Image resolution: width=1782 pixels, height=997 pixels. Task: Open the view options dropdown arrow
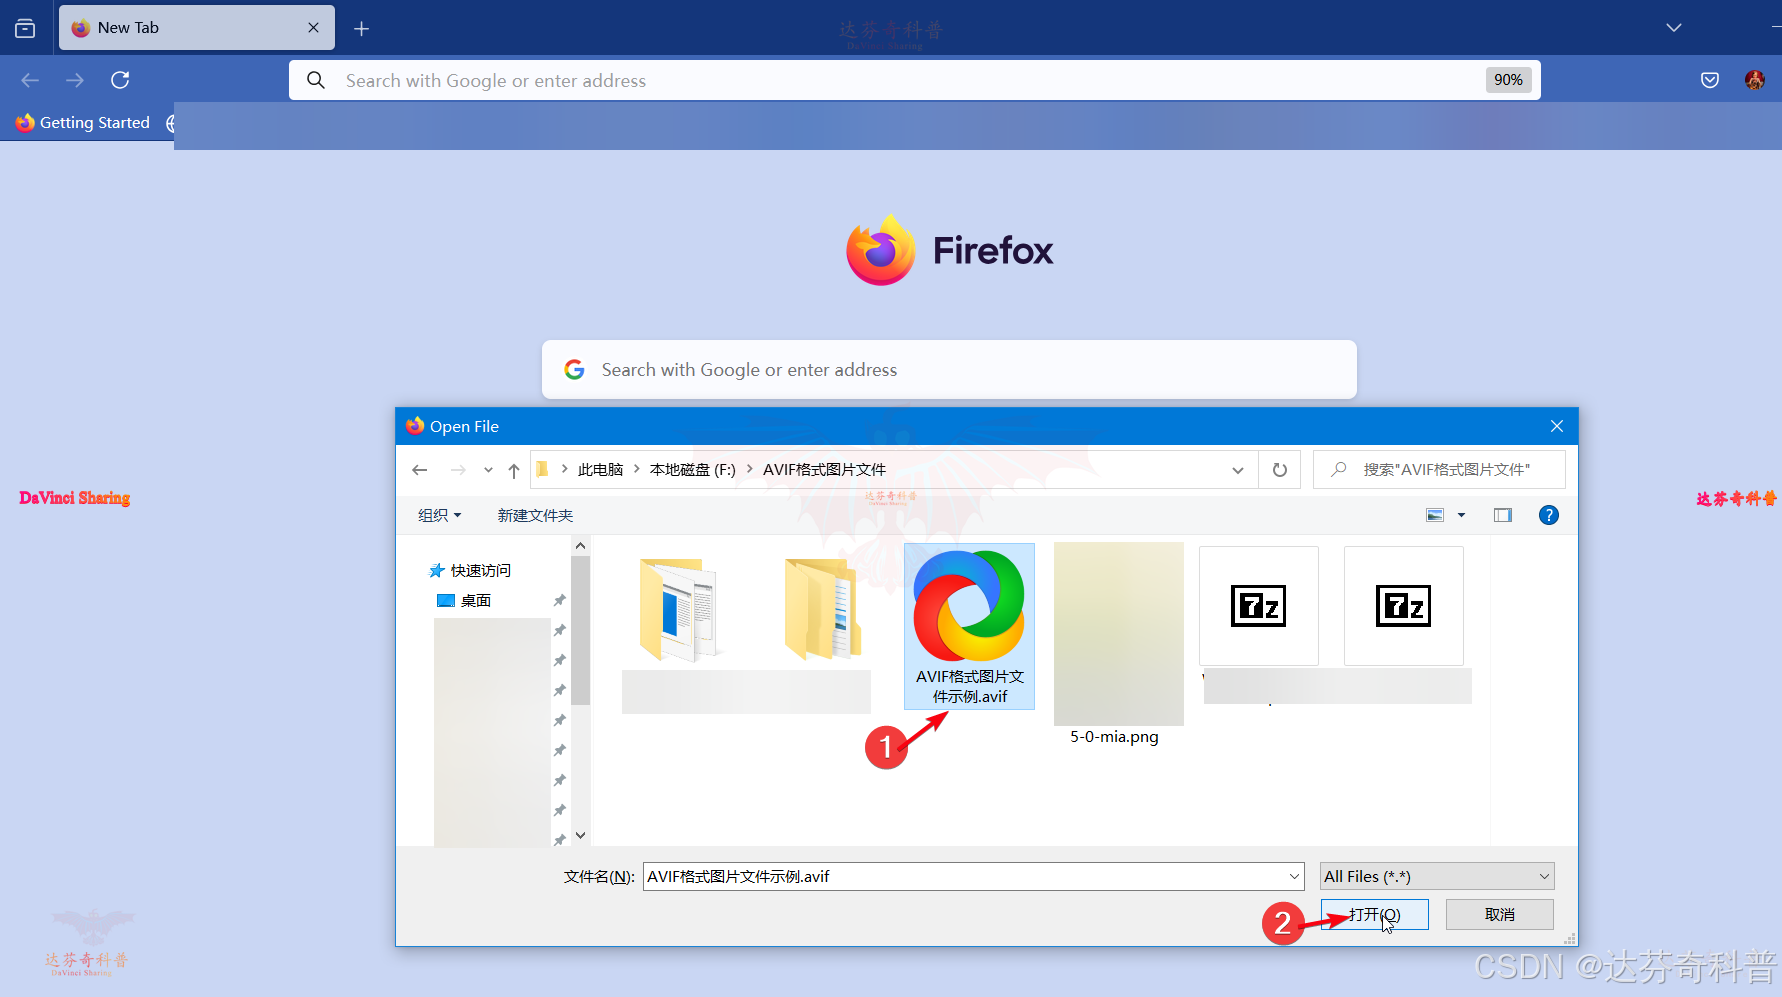coord(1461,515)
